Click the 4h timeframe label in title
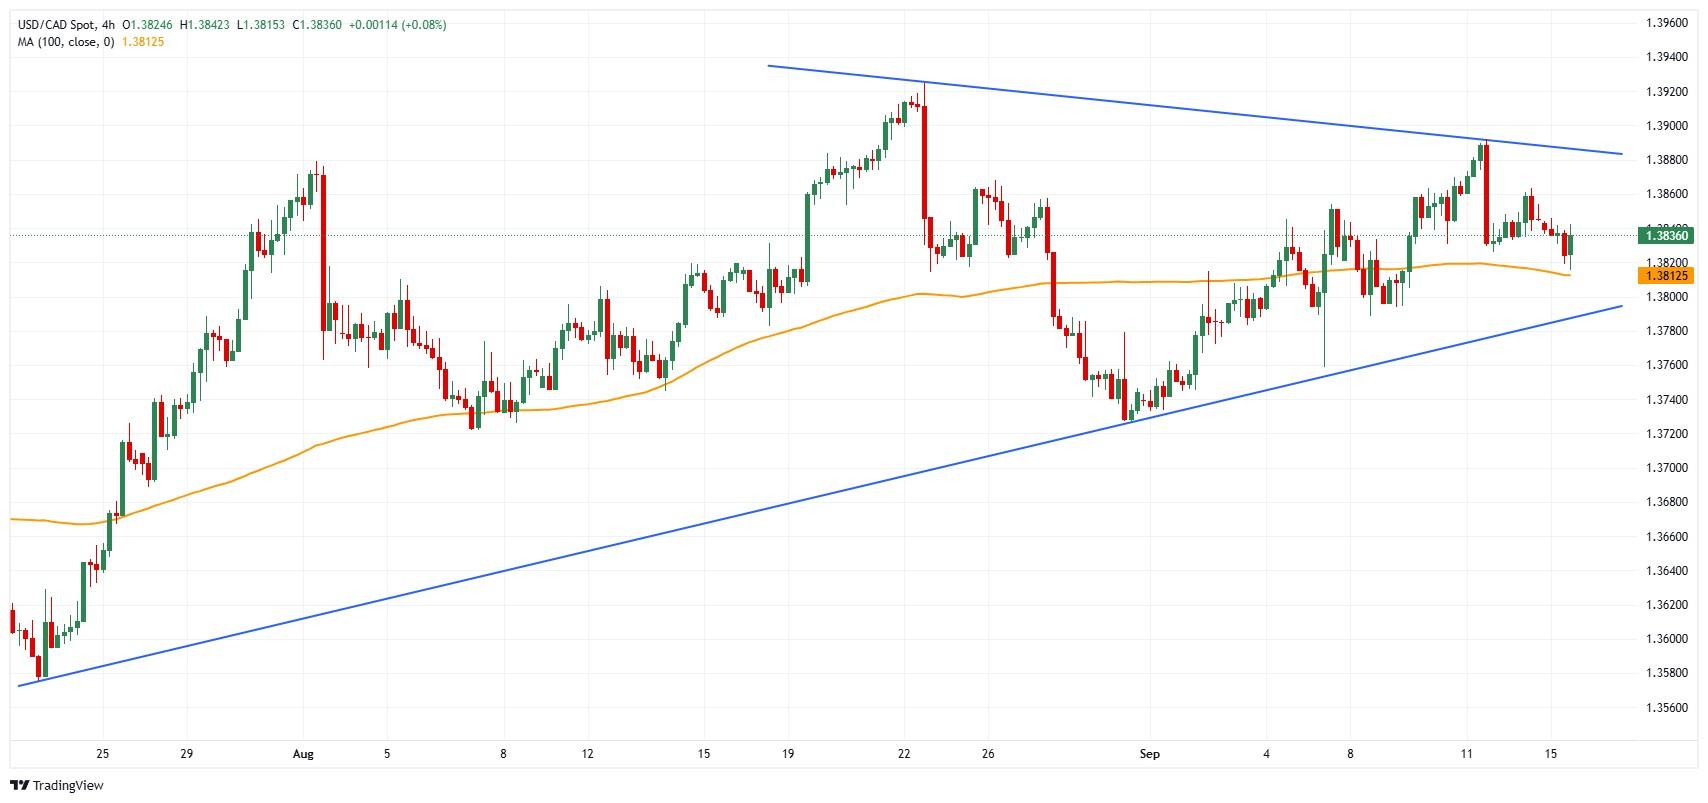The width and height of the screenshot is (1708, 803). [109, 25]
